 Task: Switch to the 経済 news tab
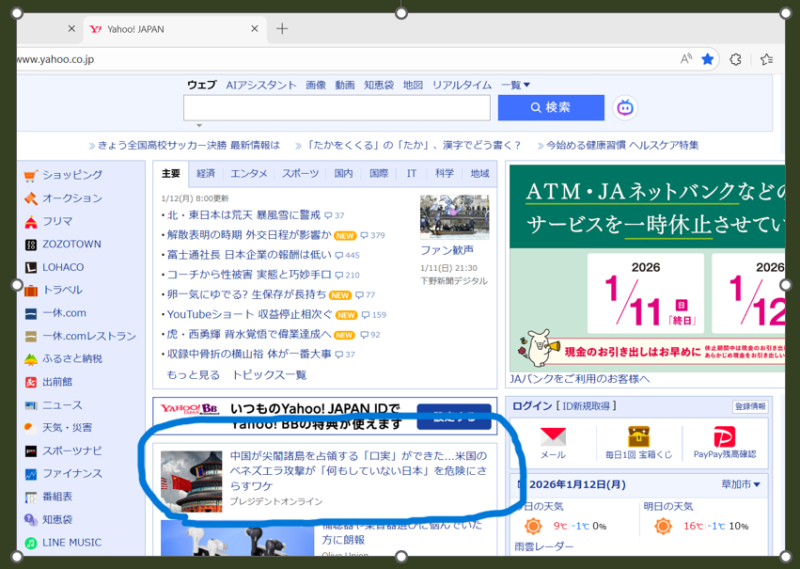click(206, 173)
